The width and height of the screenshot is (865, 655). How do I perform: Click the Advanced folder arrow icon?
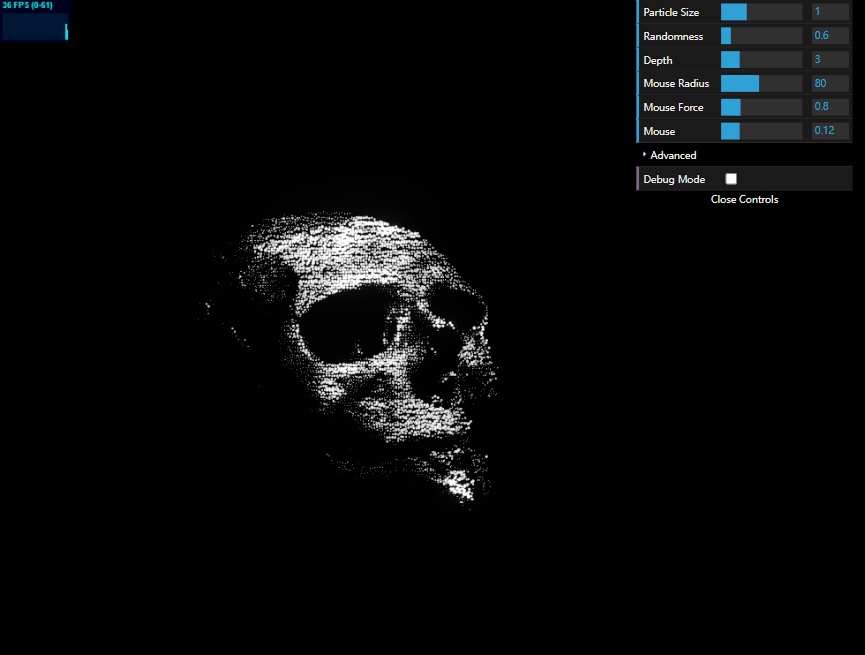[644, 155]
